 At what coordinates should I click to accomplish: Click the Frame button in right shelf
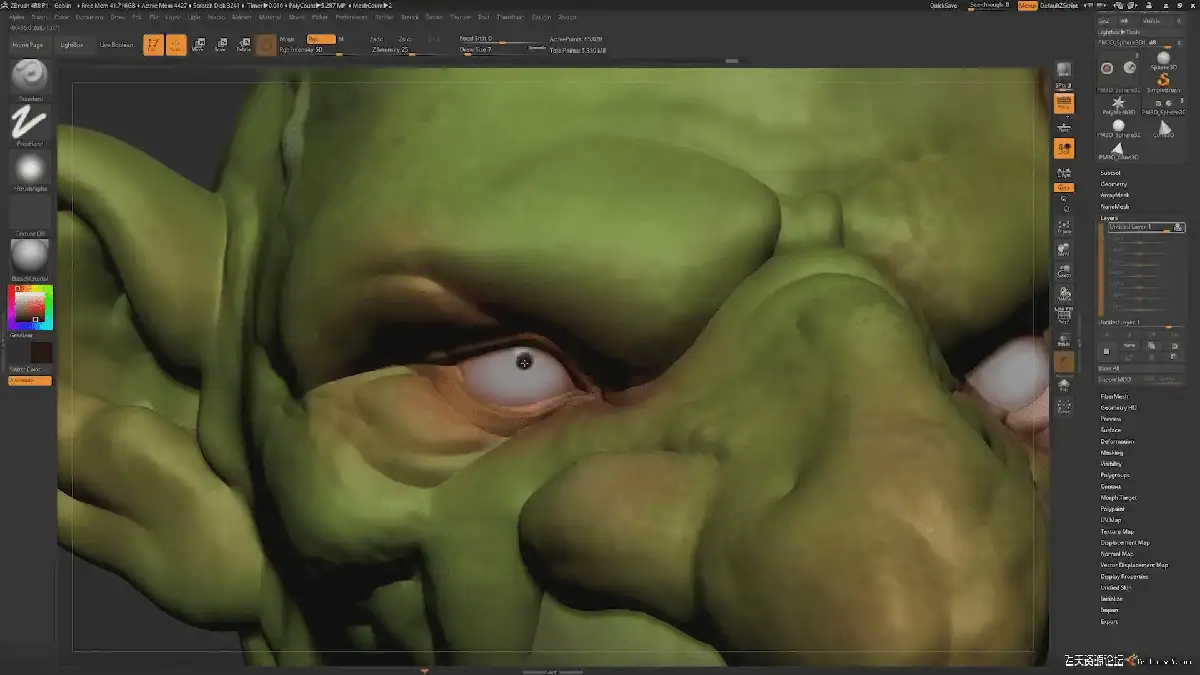point(1064,227)
